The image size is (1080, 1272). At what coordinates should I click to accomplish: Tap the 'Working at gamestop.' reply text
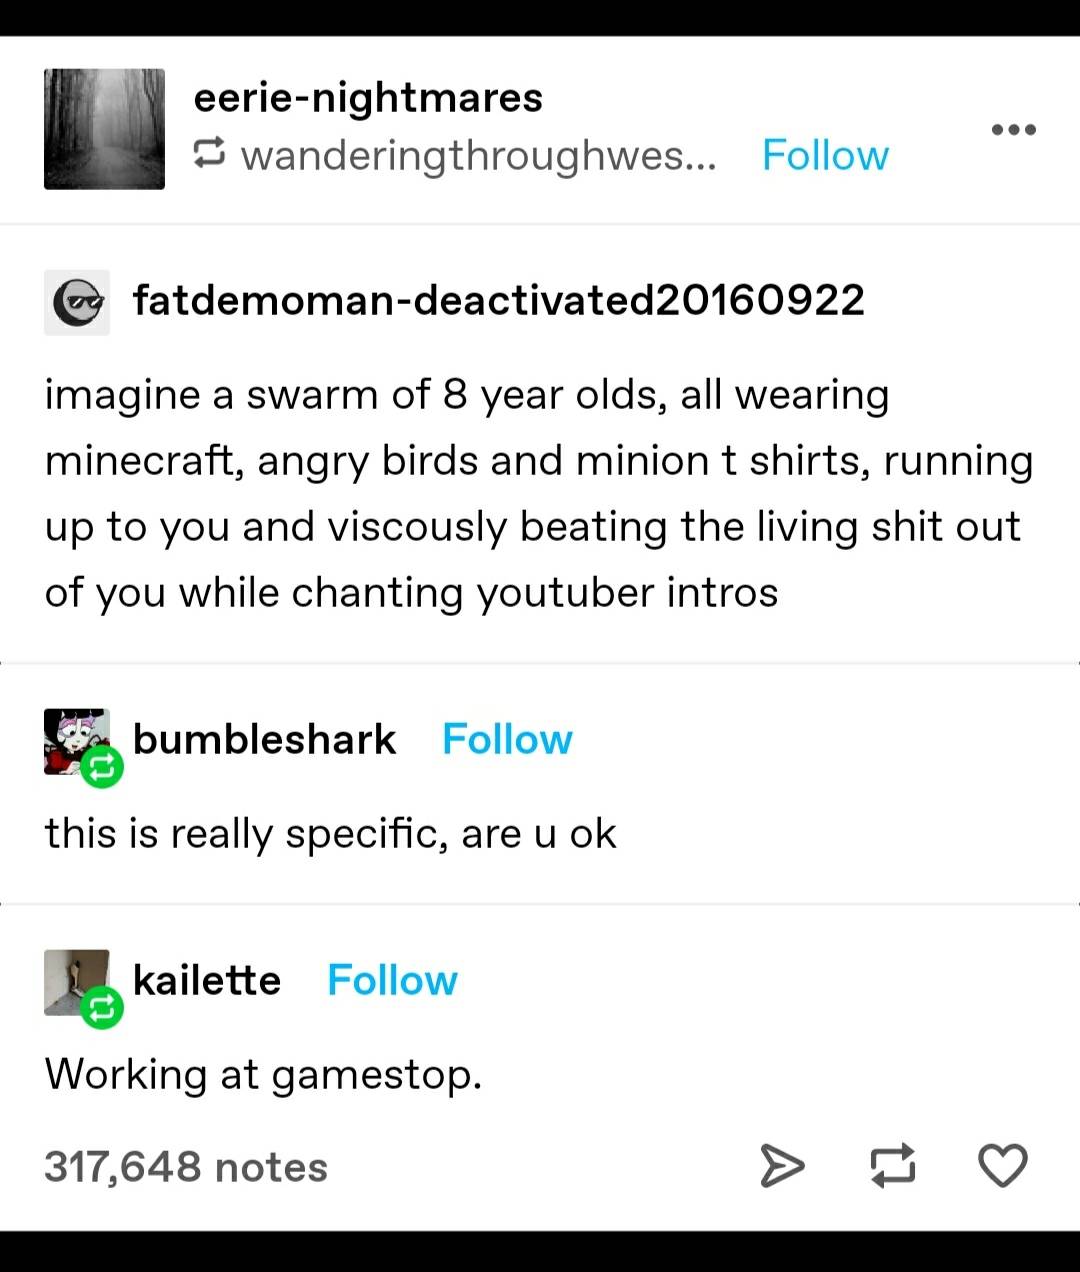(x=263, y=1076)
